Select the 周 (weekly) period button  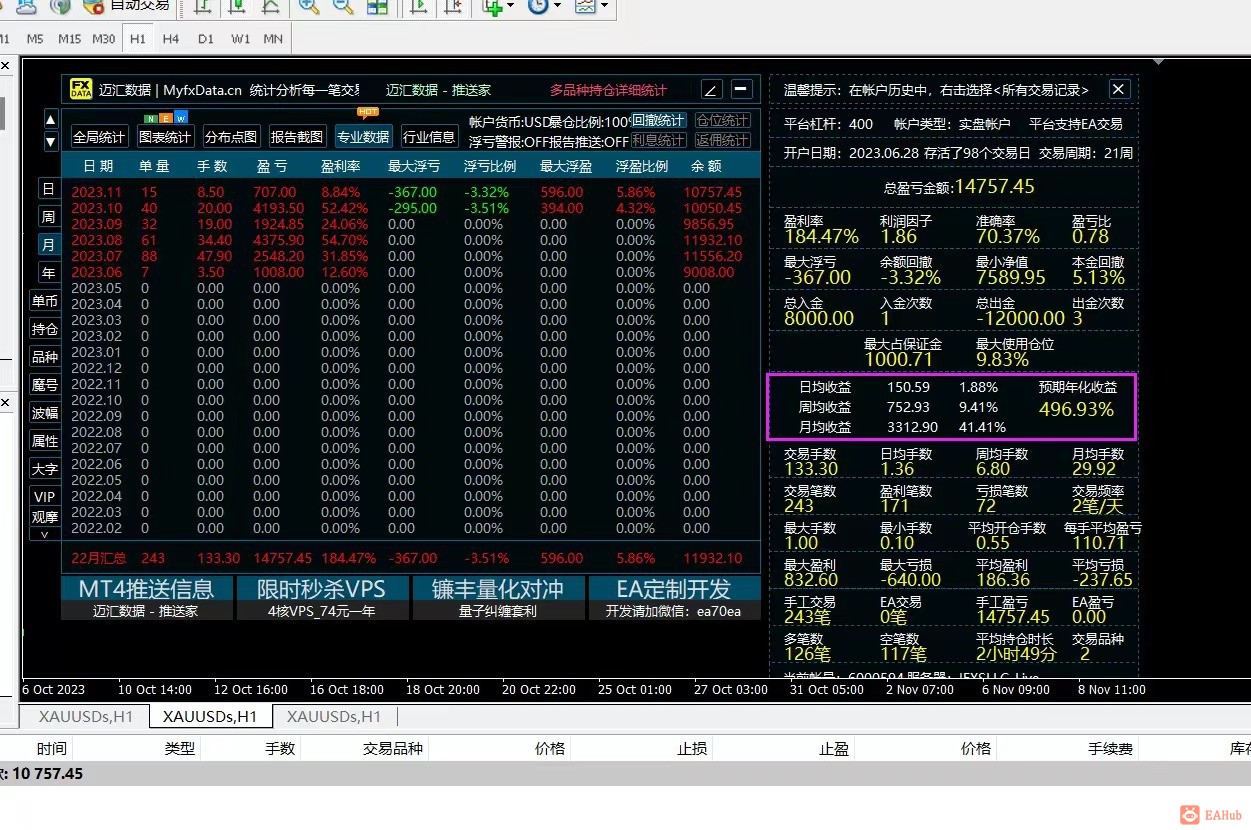click(48, 217)
